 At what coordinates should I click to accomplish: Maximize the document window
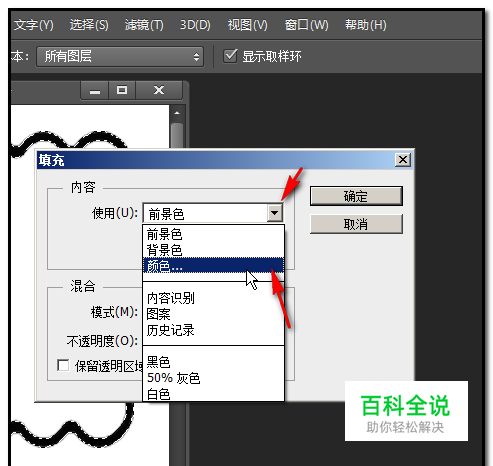pyautogui.click(x=122, y=90)
